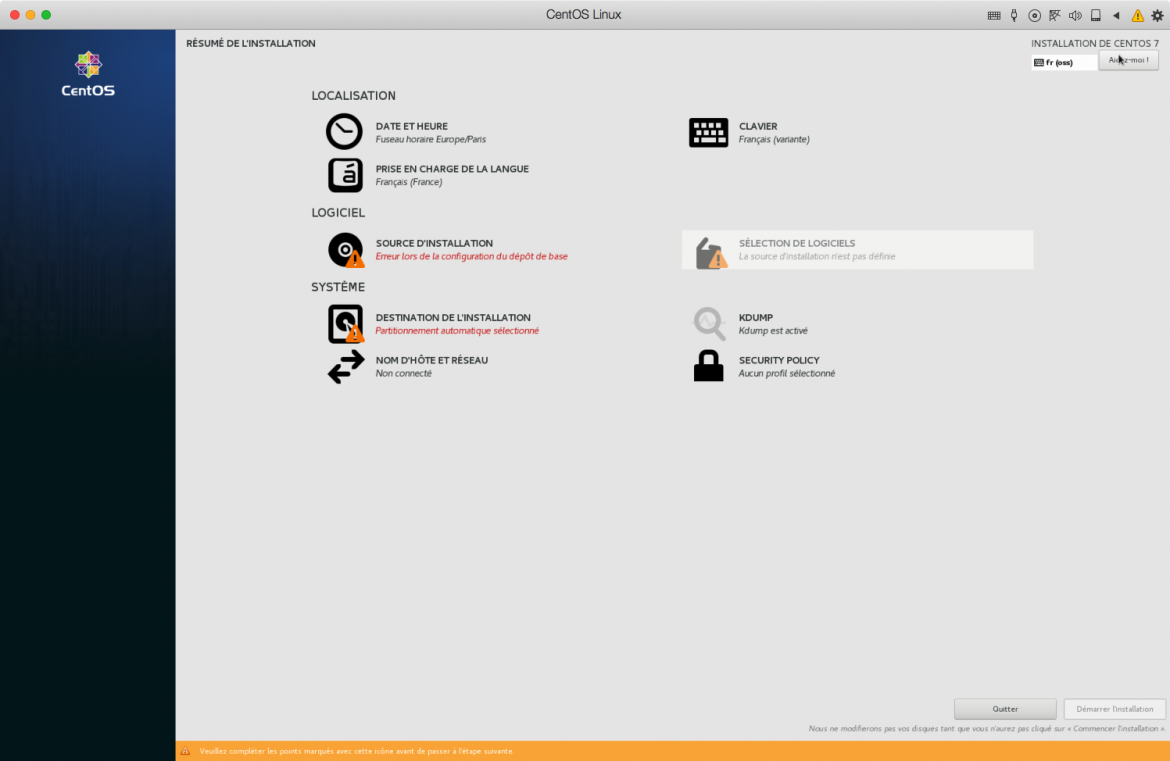The width and height of the screenshot is (1170, 761).
Task: Click the Quitter button
Action: point(1005,709)
